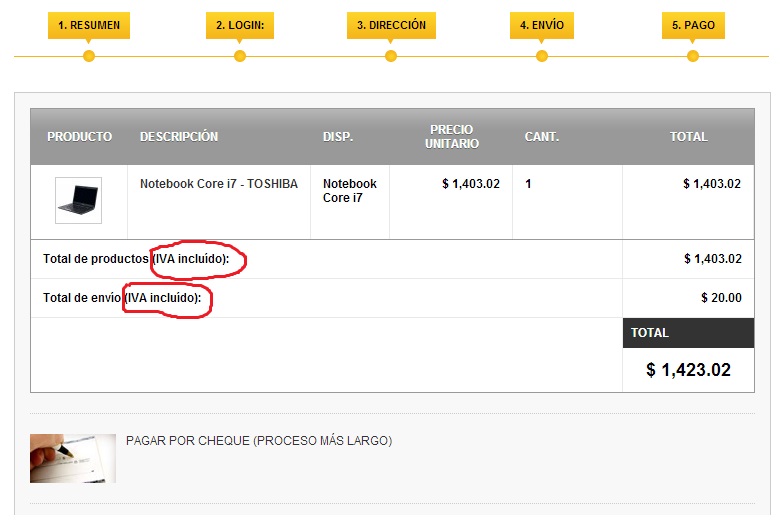Viewport: 781px width, 520px height.
Task: Click the Resumen step dot on progress line
Action: coord(89,56)
